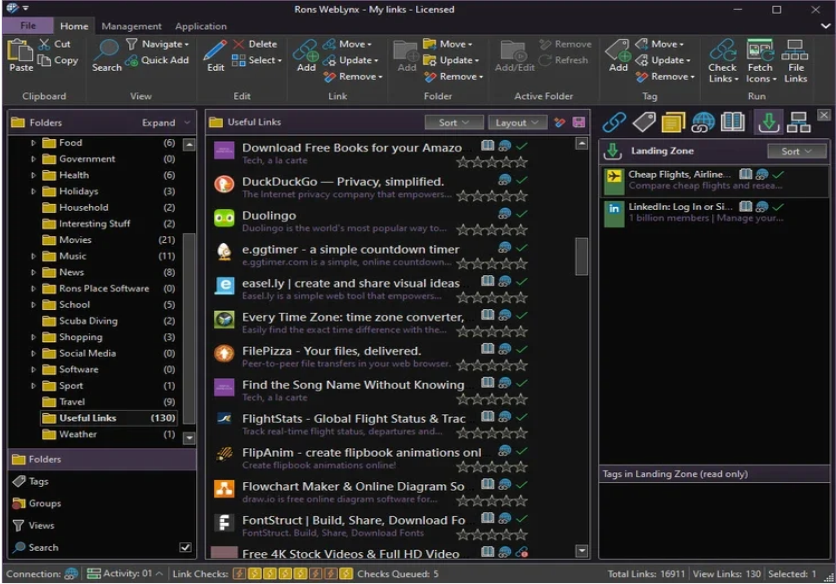Toggle checkmark on LinkedIn landing item
The height and width of the screenshot is (584, 836).
click(778, 206)
